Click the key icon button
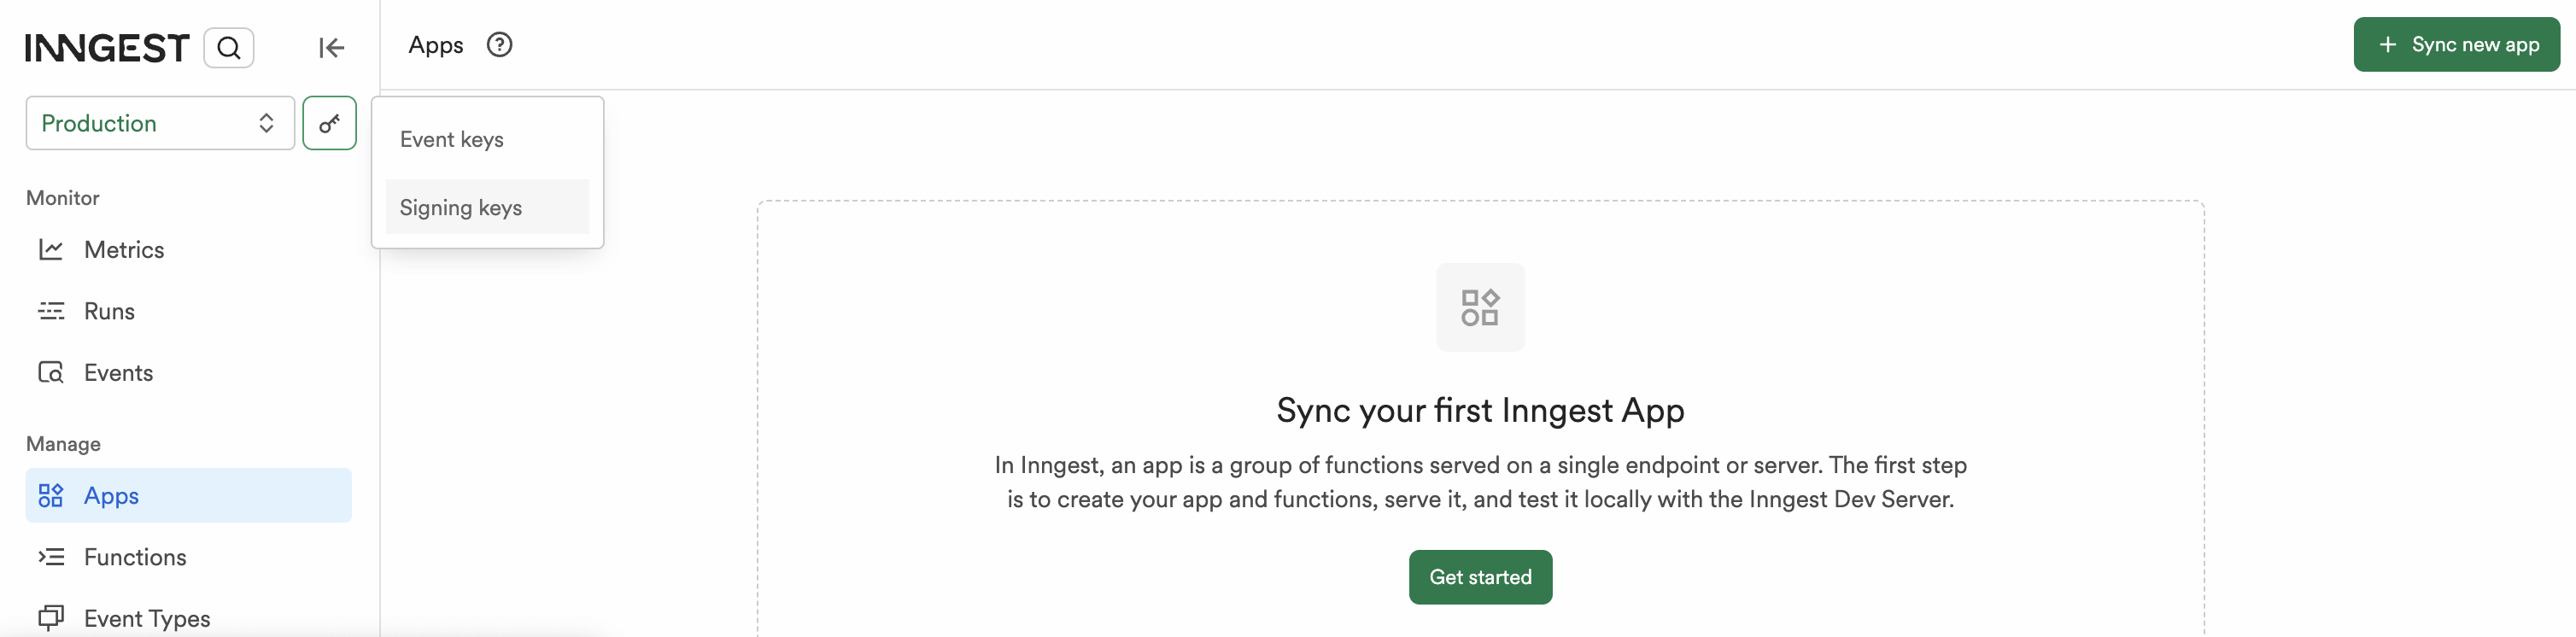2576x637 pixels. pos(329,123)
